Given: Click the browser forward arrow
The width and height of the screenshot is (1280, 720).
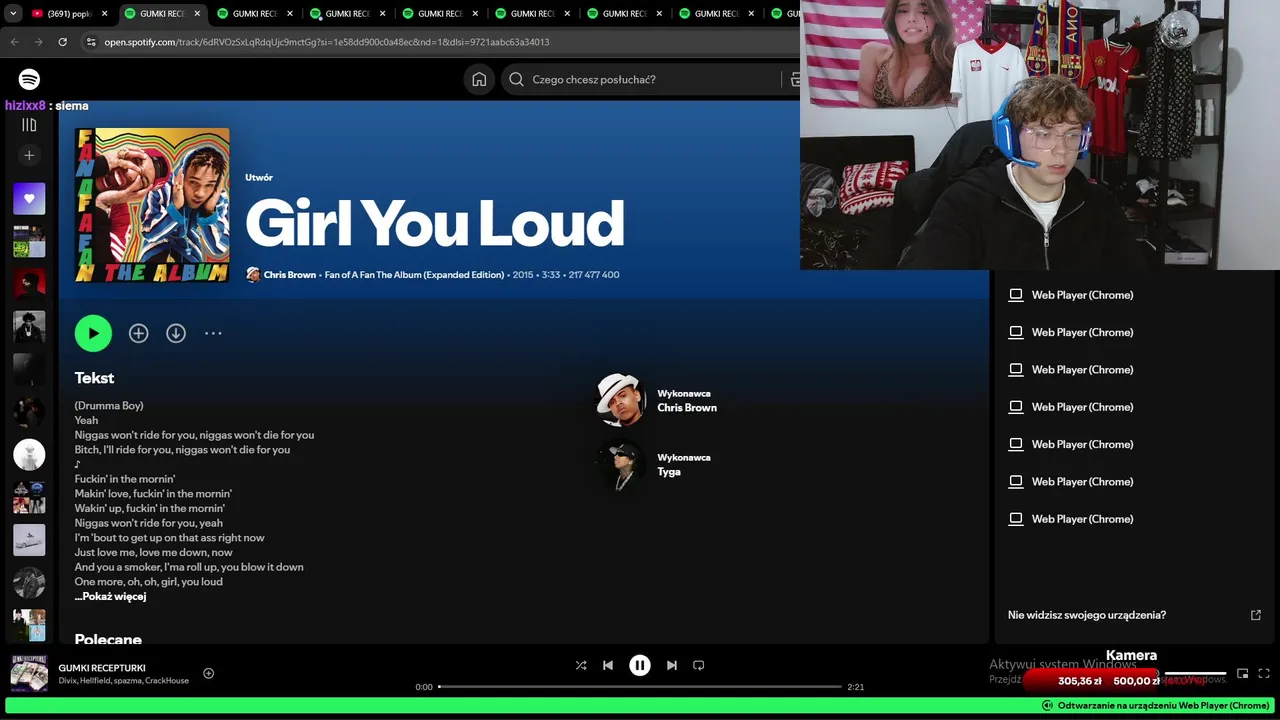Looking at the screenshot, I should click(38, 42).
